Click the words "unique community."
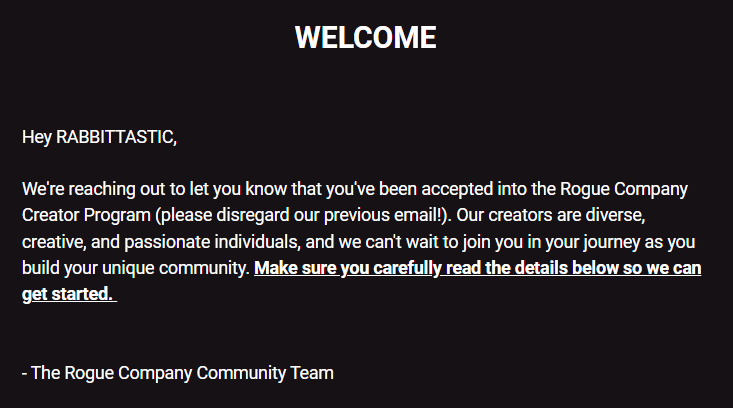 point(176,268)
